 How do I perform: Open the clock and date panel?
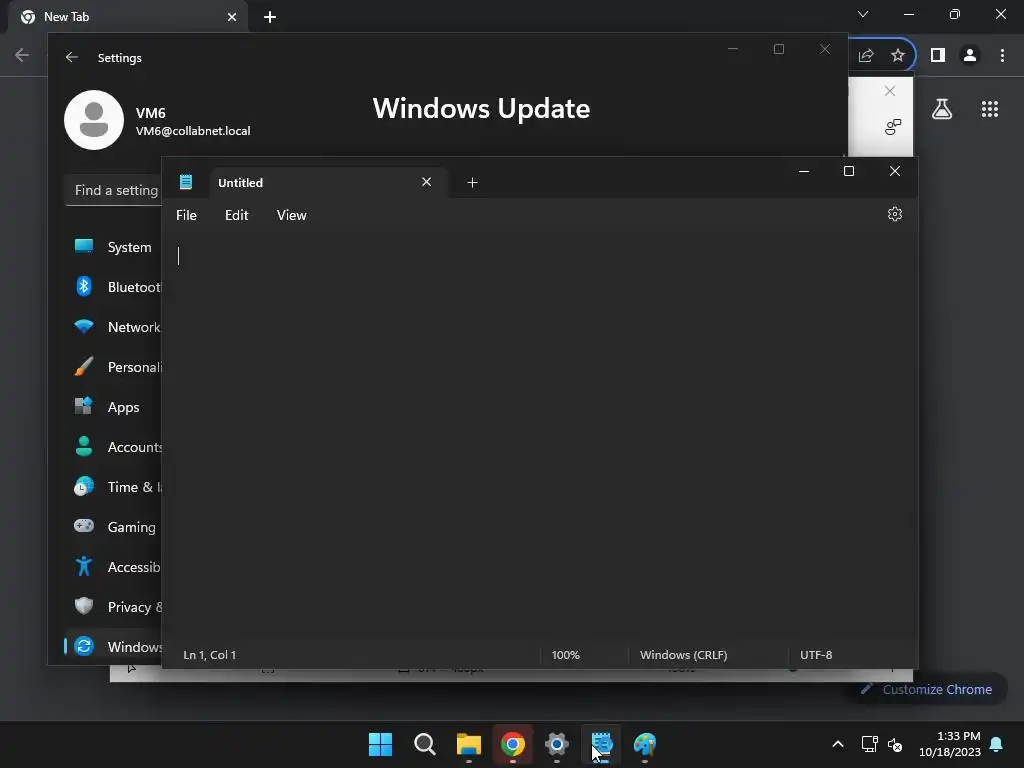950,744
